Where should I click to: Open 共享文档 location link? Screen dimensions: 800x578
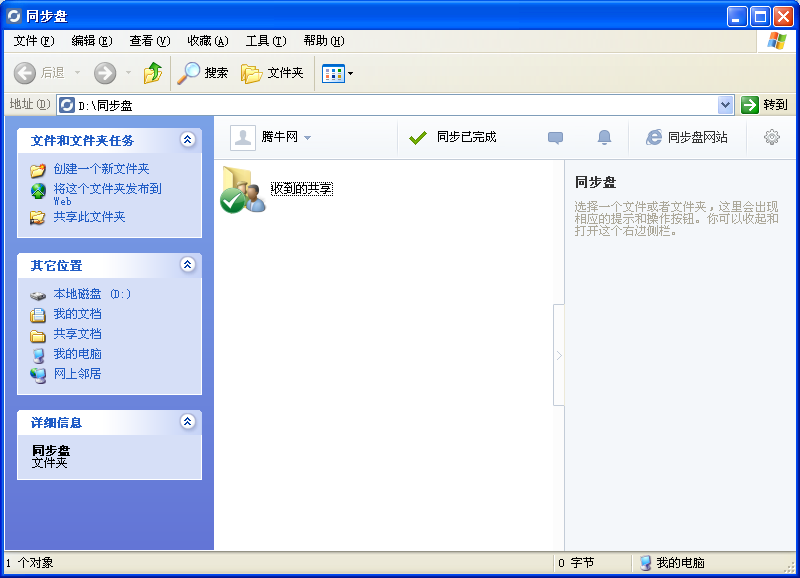tap(77, 334)
